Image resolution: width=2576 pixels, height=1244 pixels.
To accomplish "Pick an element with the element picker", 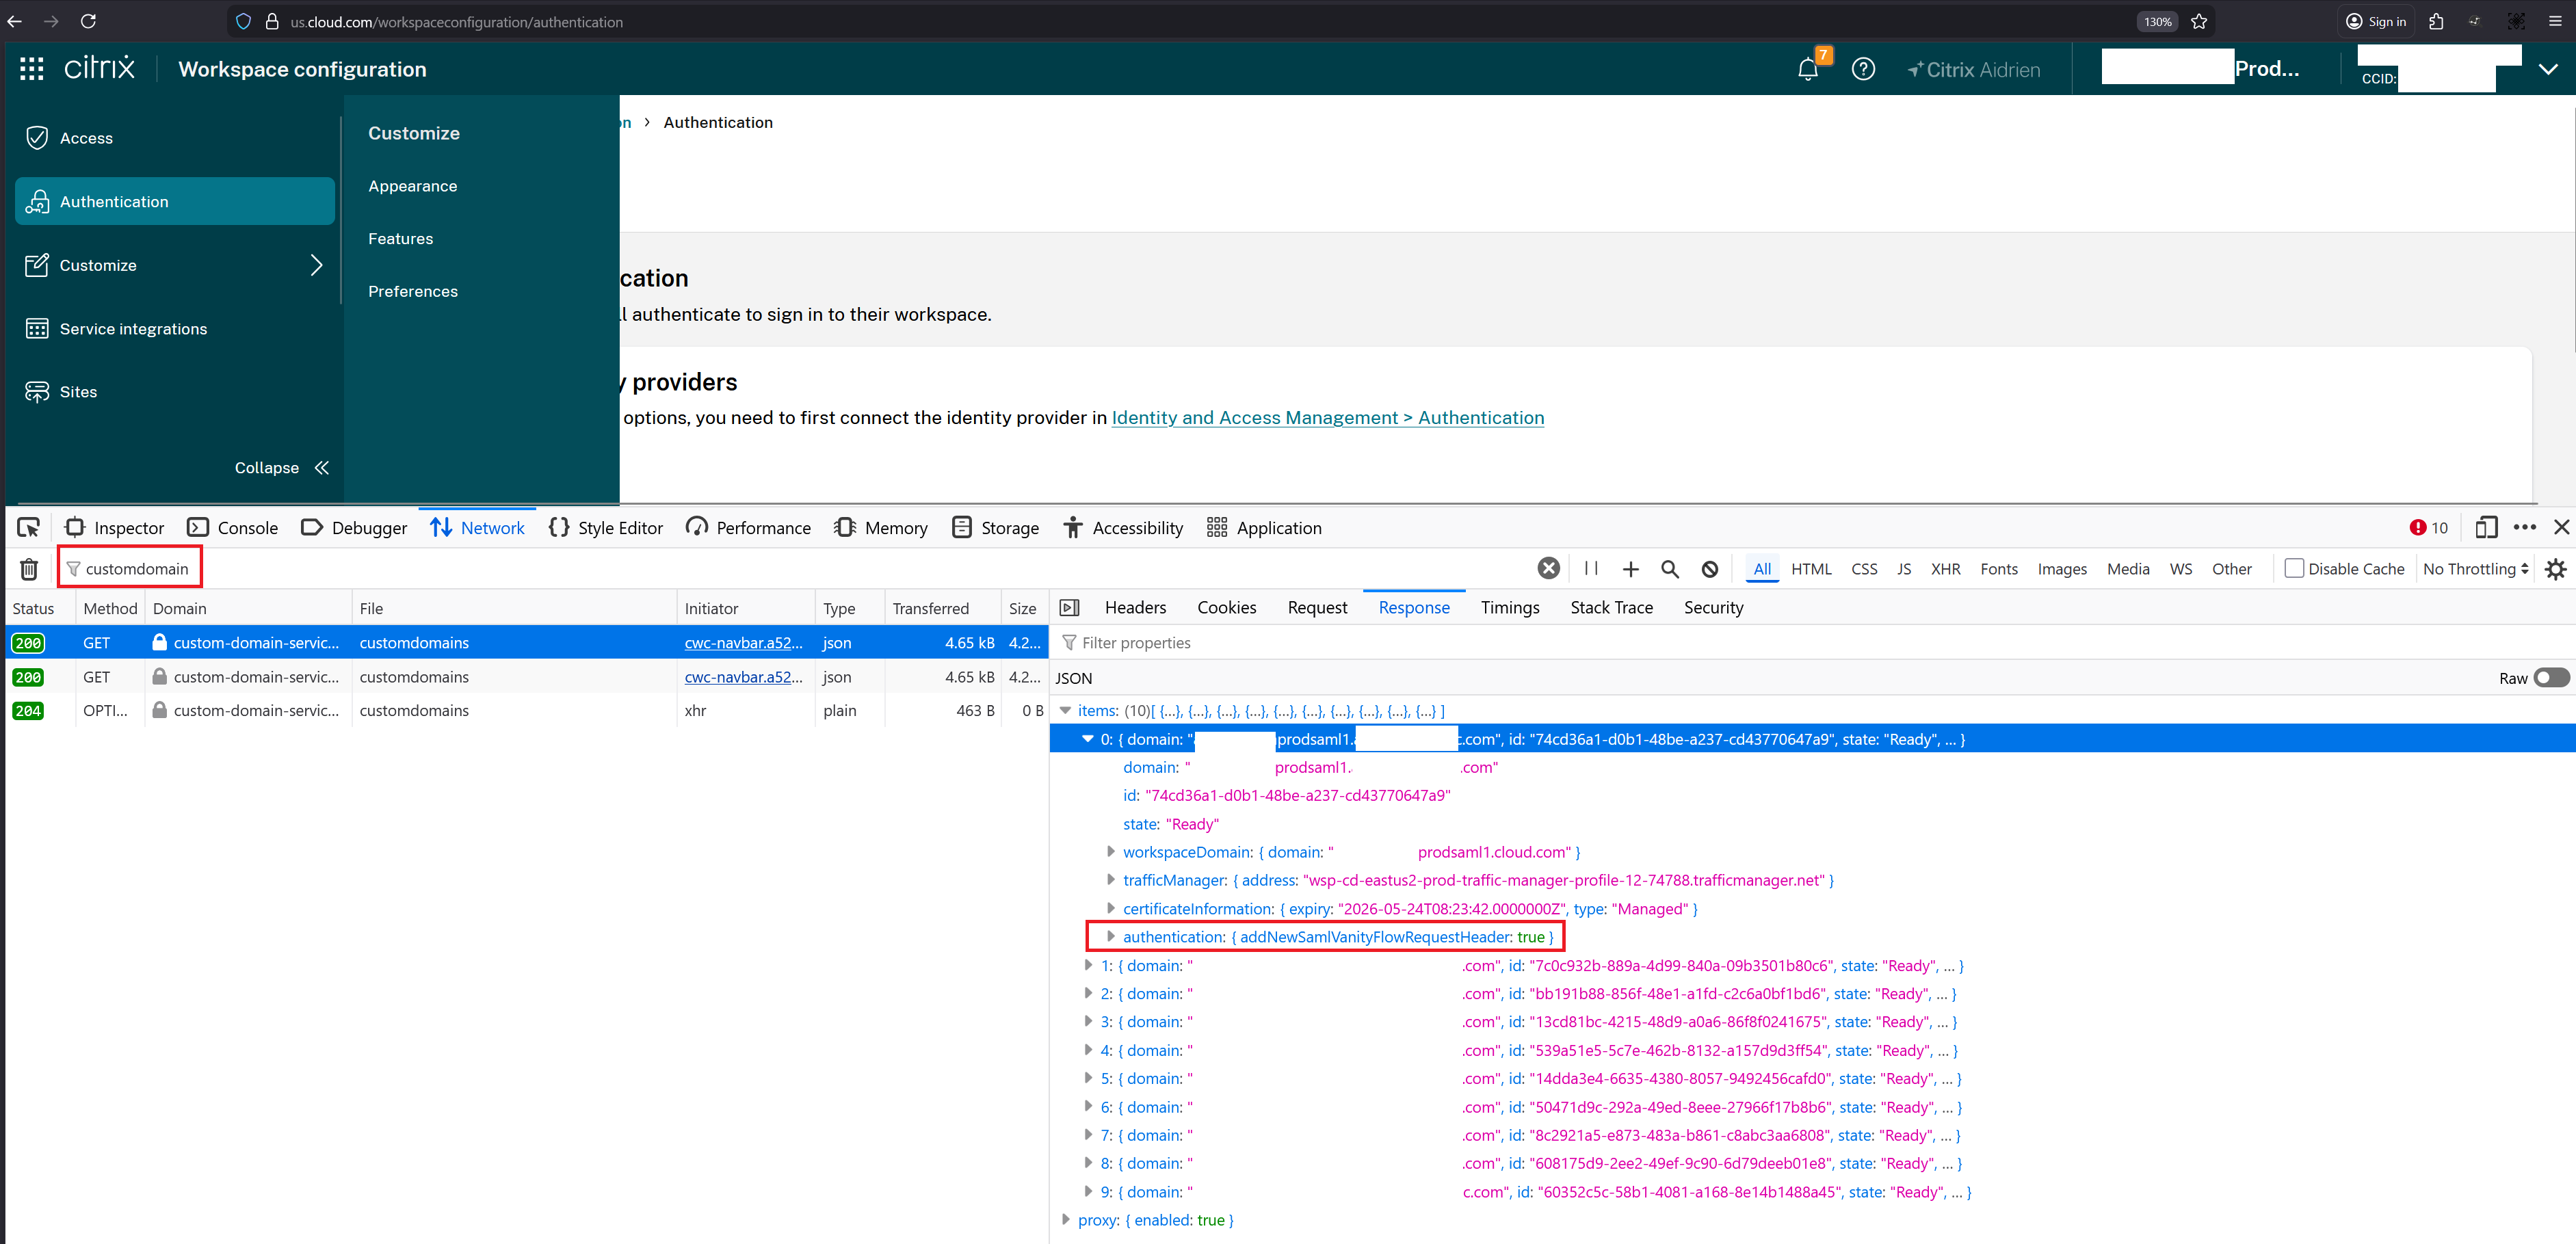I will point(29,527).
